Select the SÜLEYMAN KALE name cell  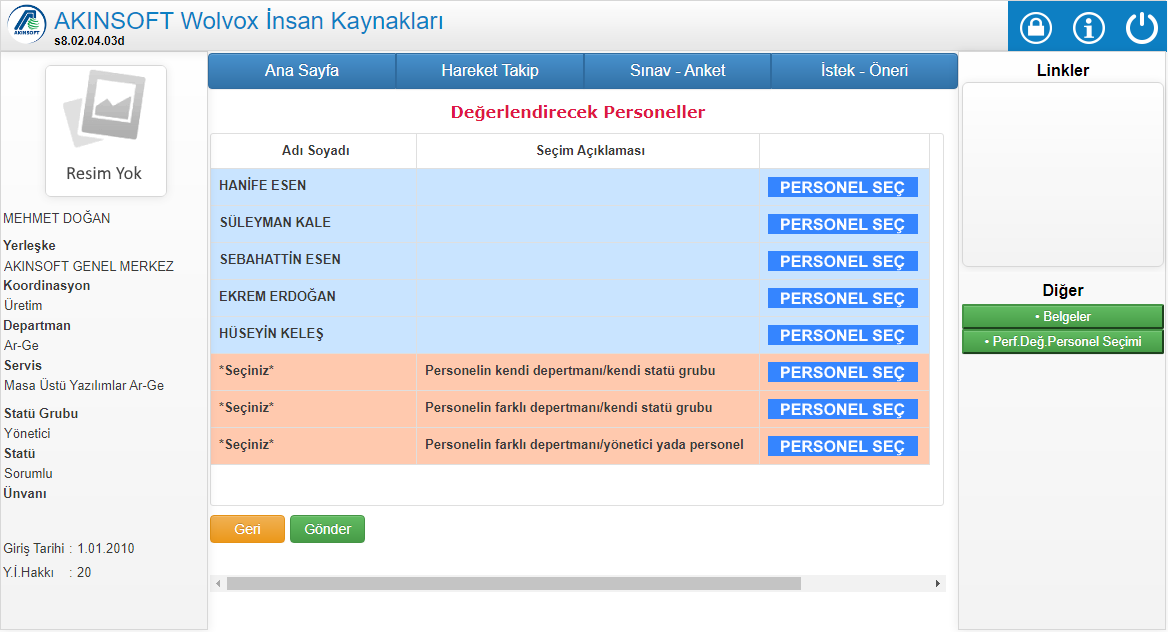314,224
